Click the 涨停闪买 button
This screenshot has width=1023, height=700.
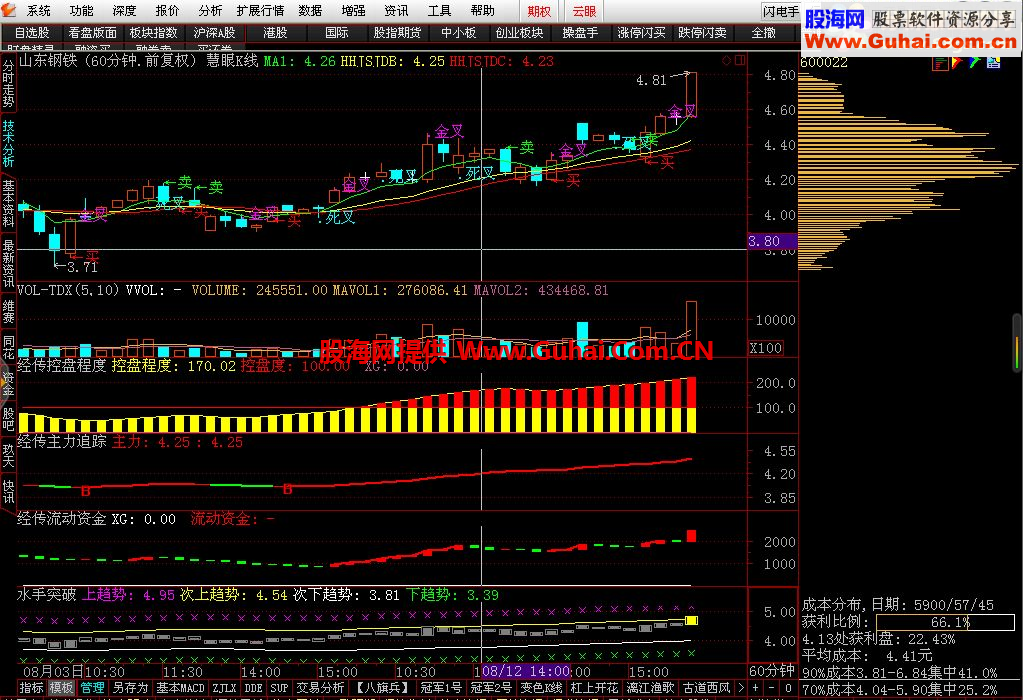tap(641, 33)
